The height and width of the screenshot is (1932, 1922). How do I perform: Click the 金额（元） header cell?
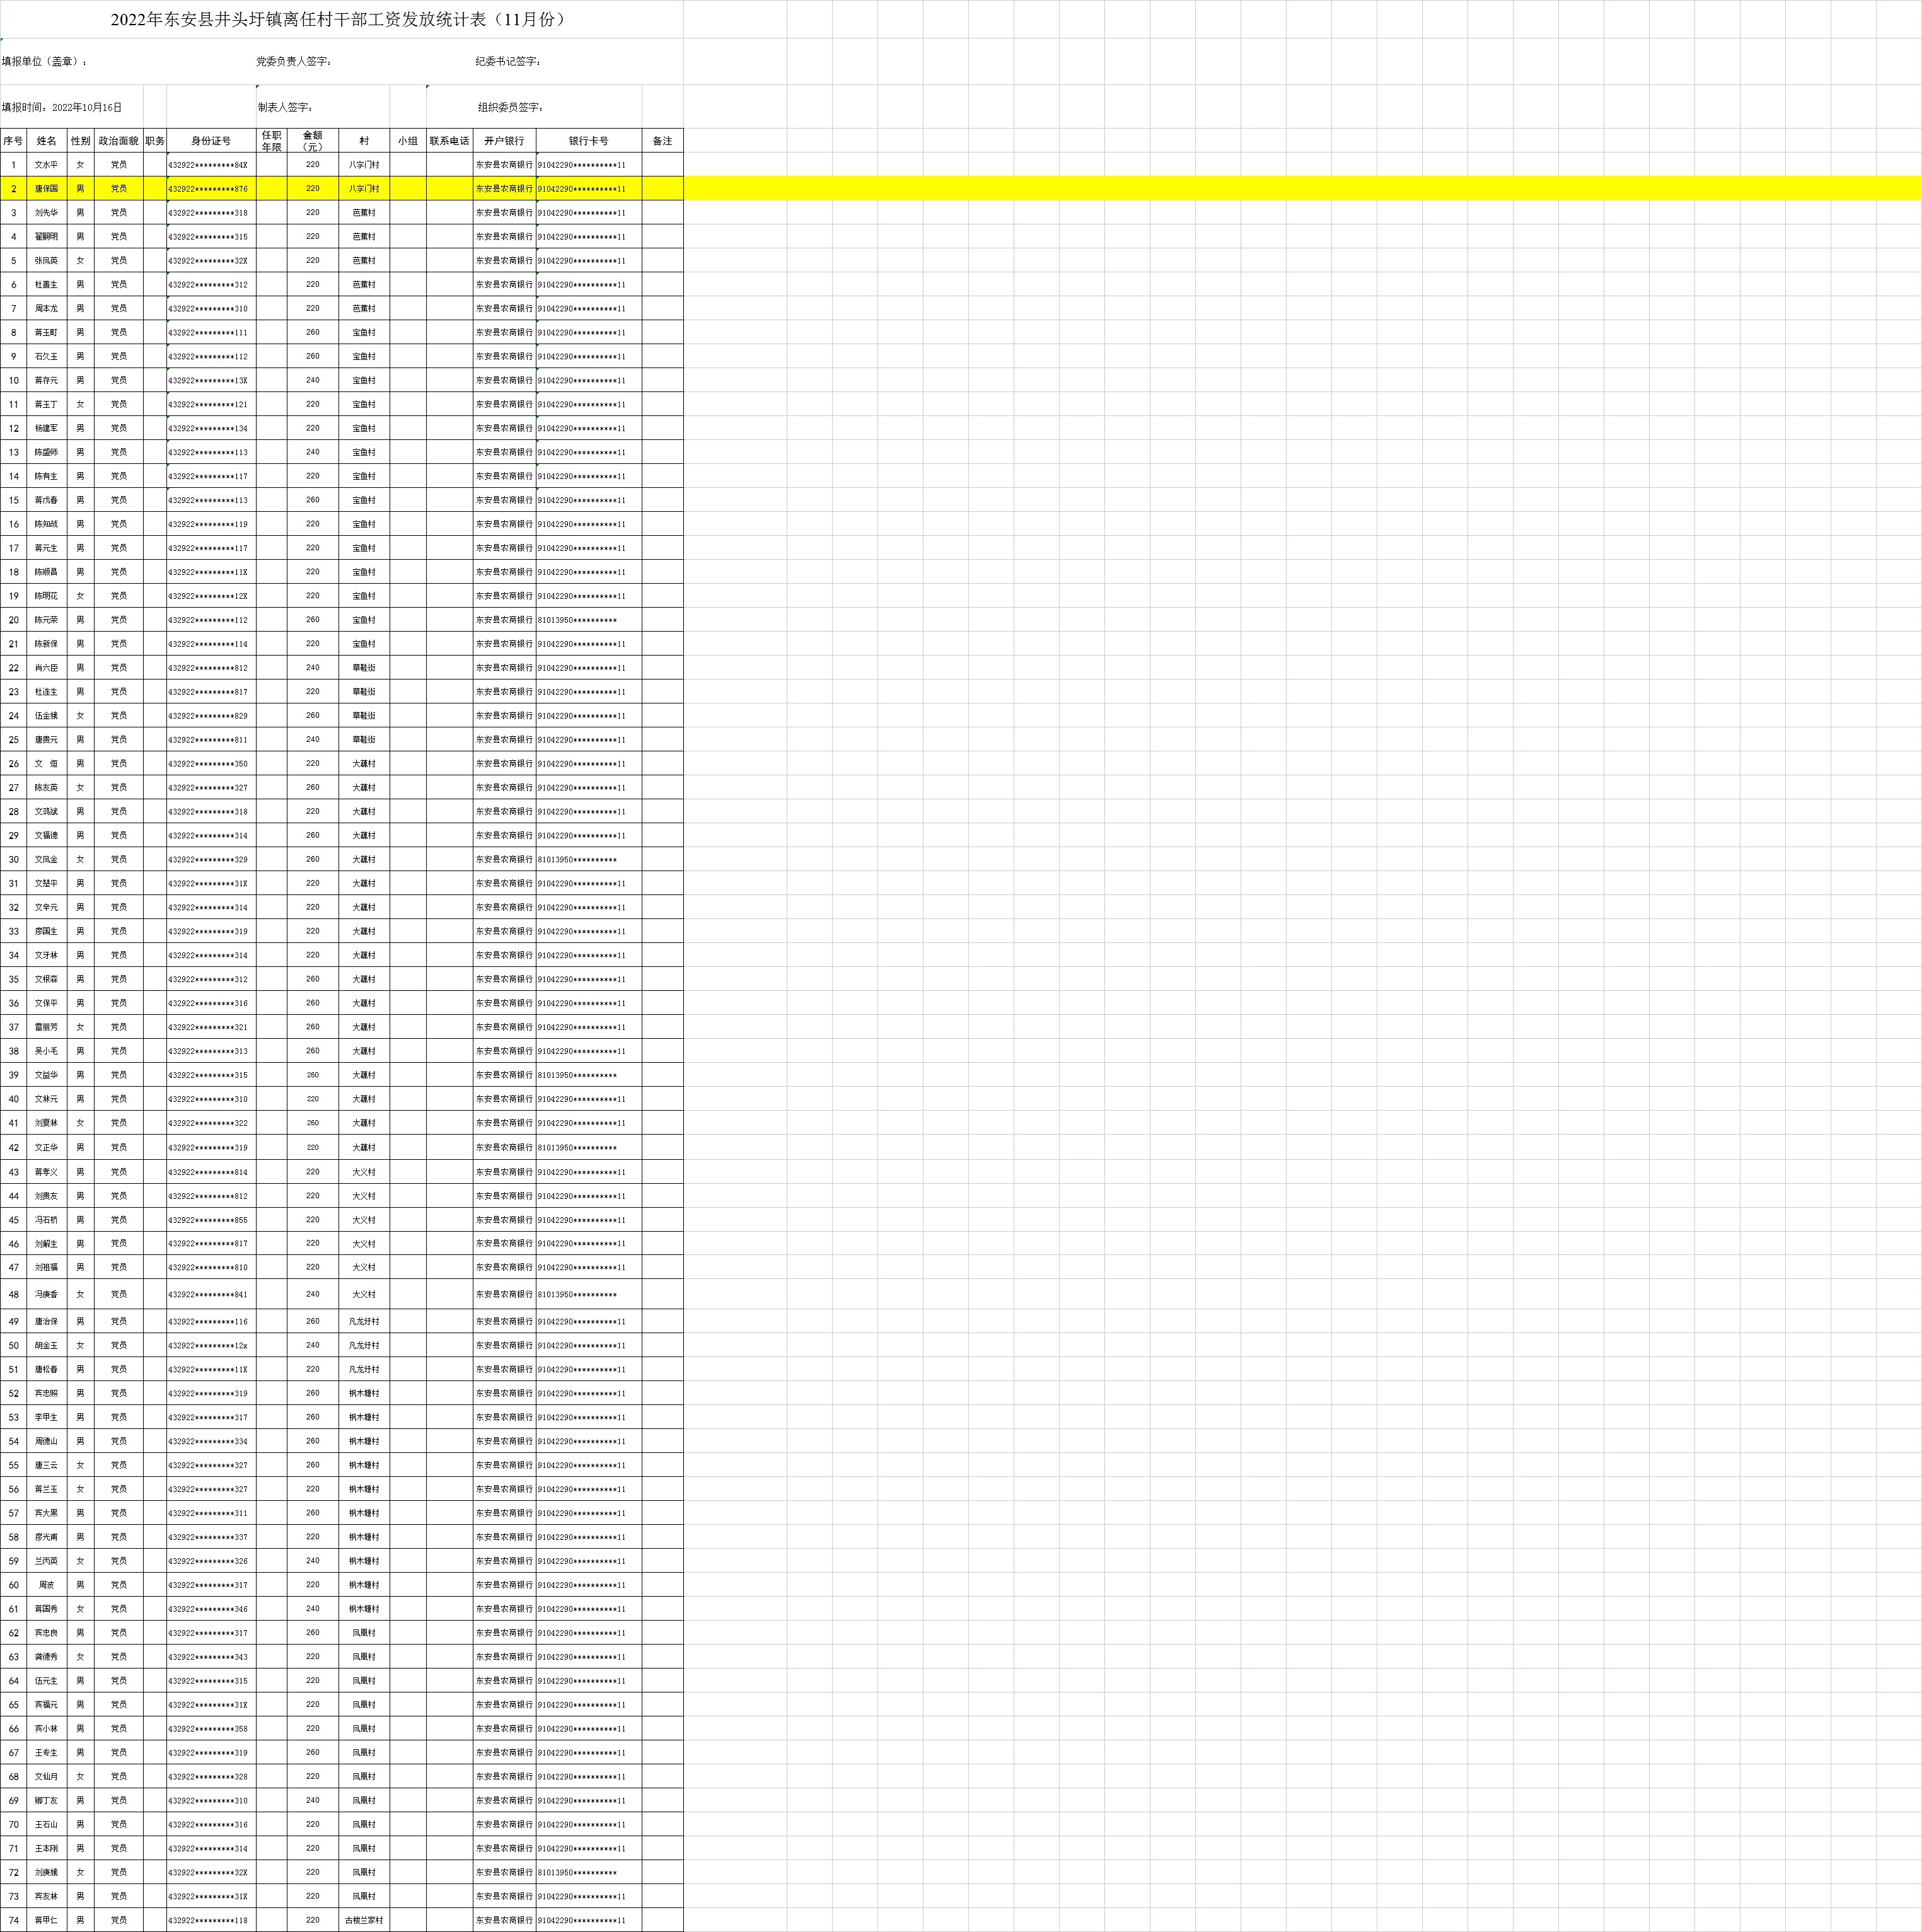click(x=312, y=141)
